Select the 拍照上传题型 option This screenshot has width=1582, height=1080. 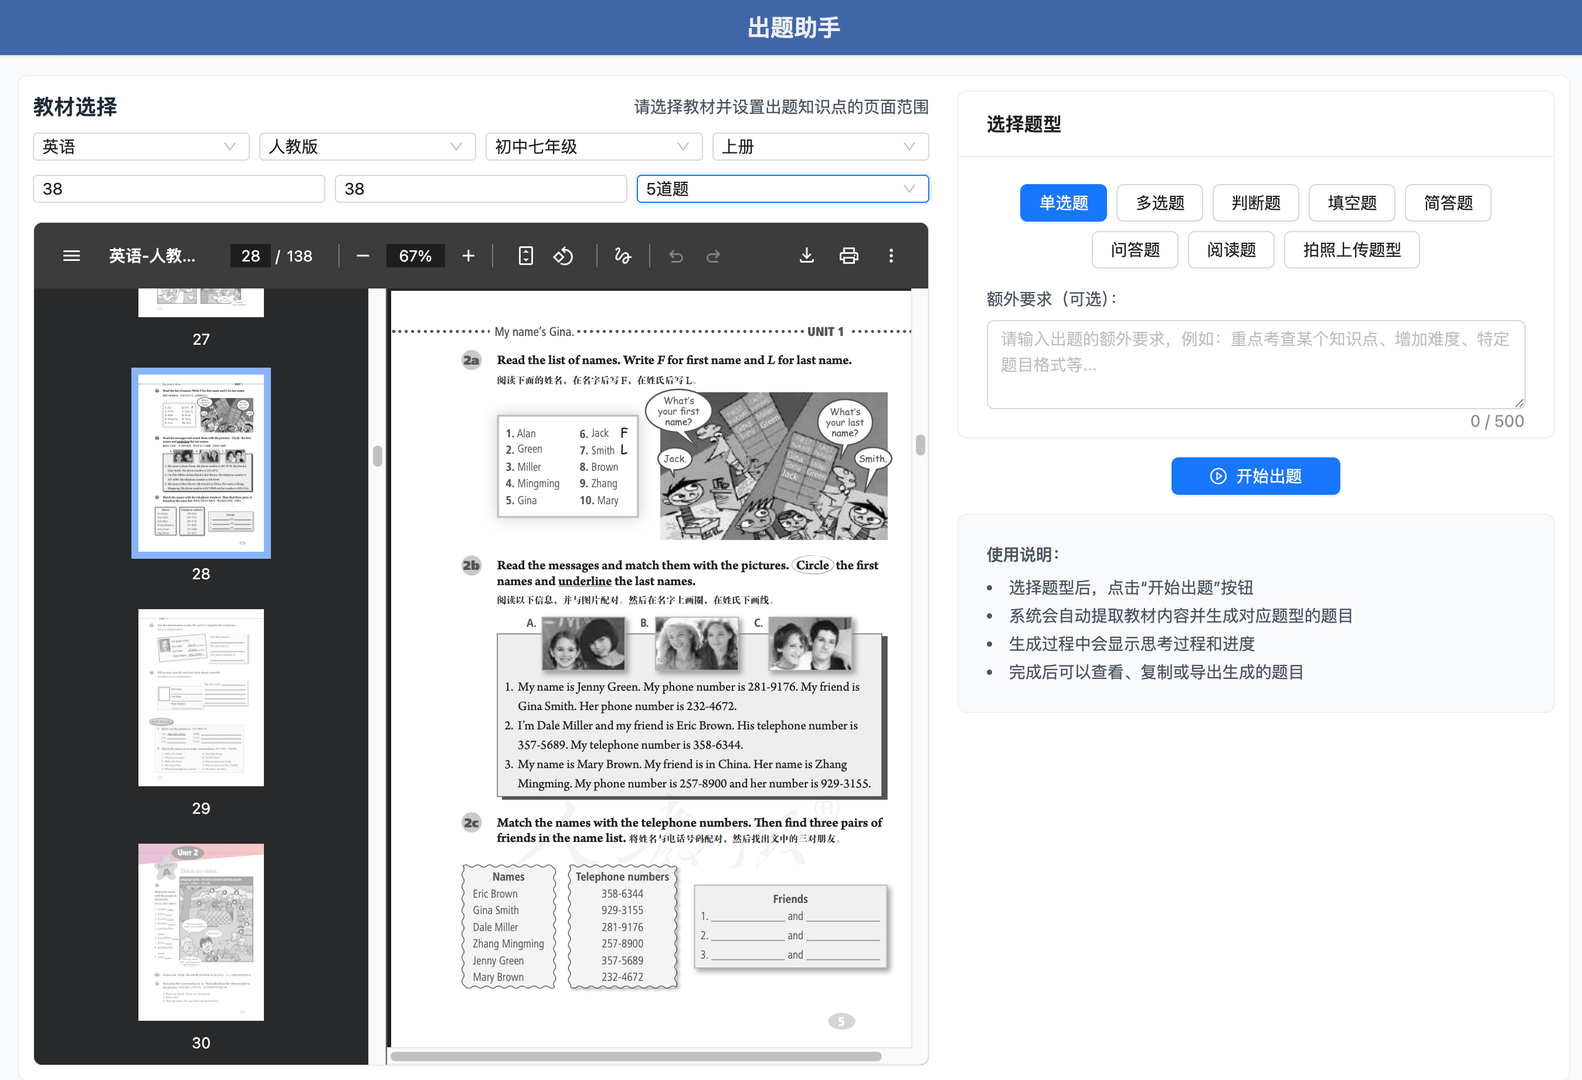[1352, 250]
